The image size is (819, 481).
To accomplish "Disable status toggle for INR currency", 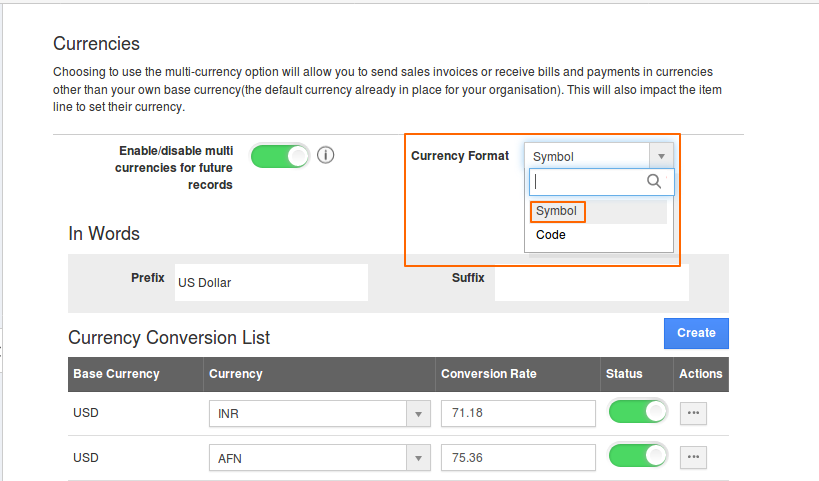I will [x=637, y=412].
